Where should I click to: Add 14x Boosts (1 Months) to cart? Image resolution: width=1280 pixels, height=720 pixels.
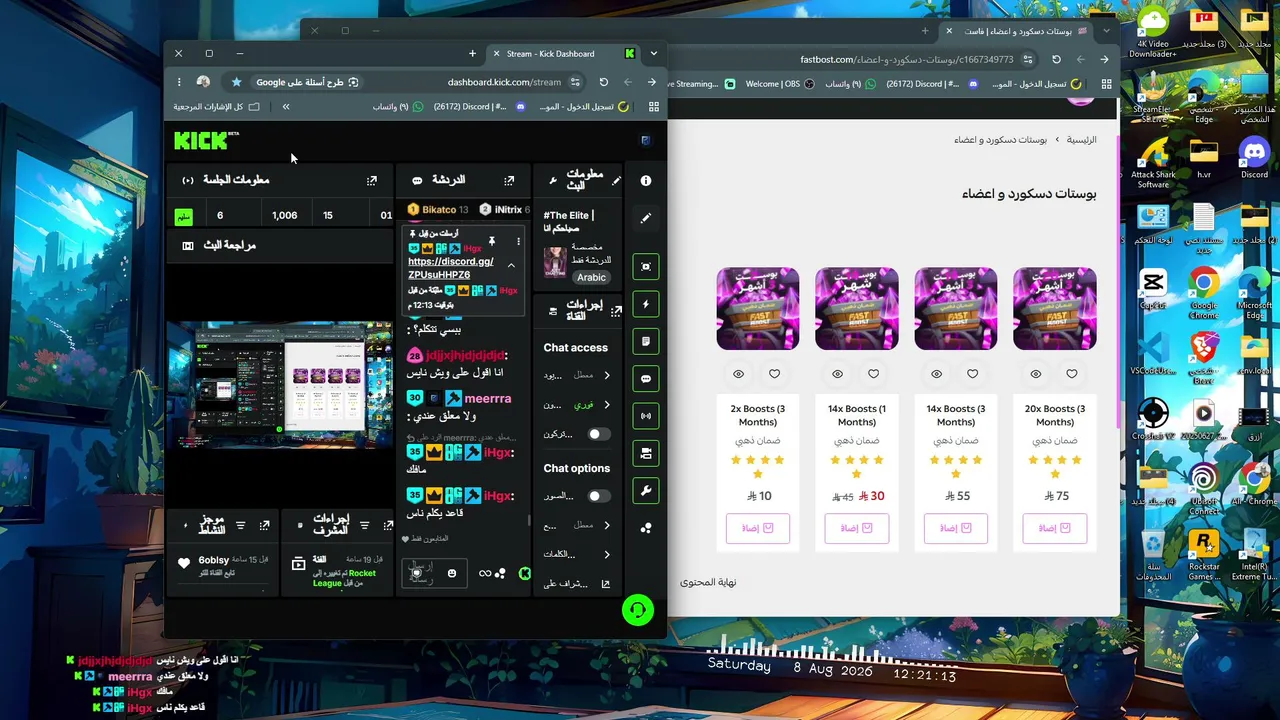pyautogui.click(x=856, y=528)
